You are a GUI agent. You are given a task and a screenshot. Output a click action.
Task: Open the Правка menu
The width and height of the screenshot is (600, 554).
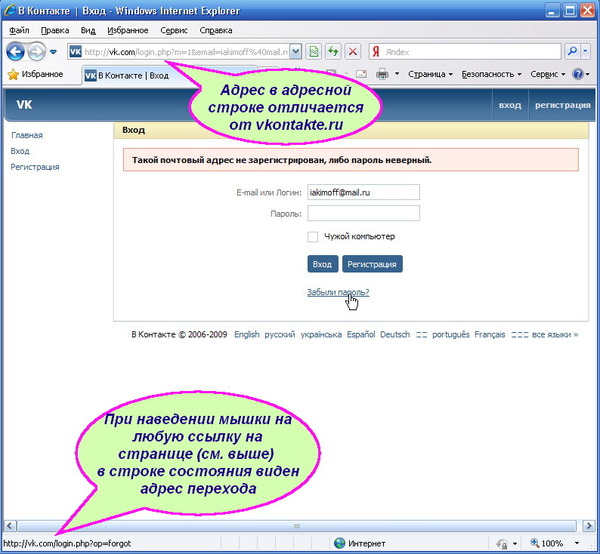[55, 30]
